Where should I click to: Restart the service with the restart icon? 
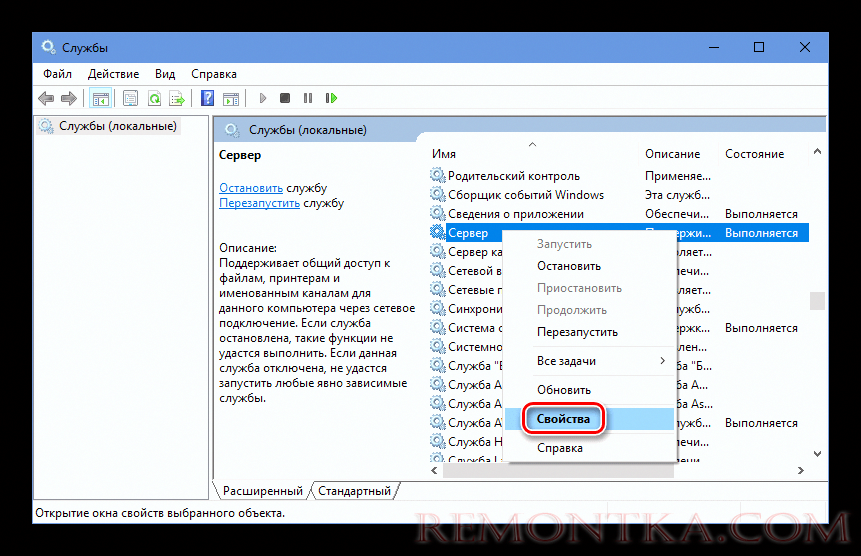pyautogui.click(x=331, y=98)
